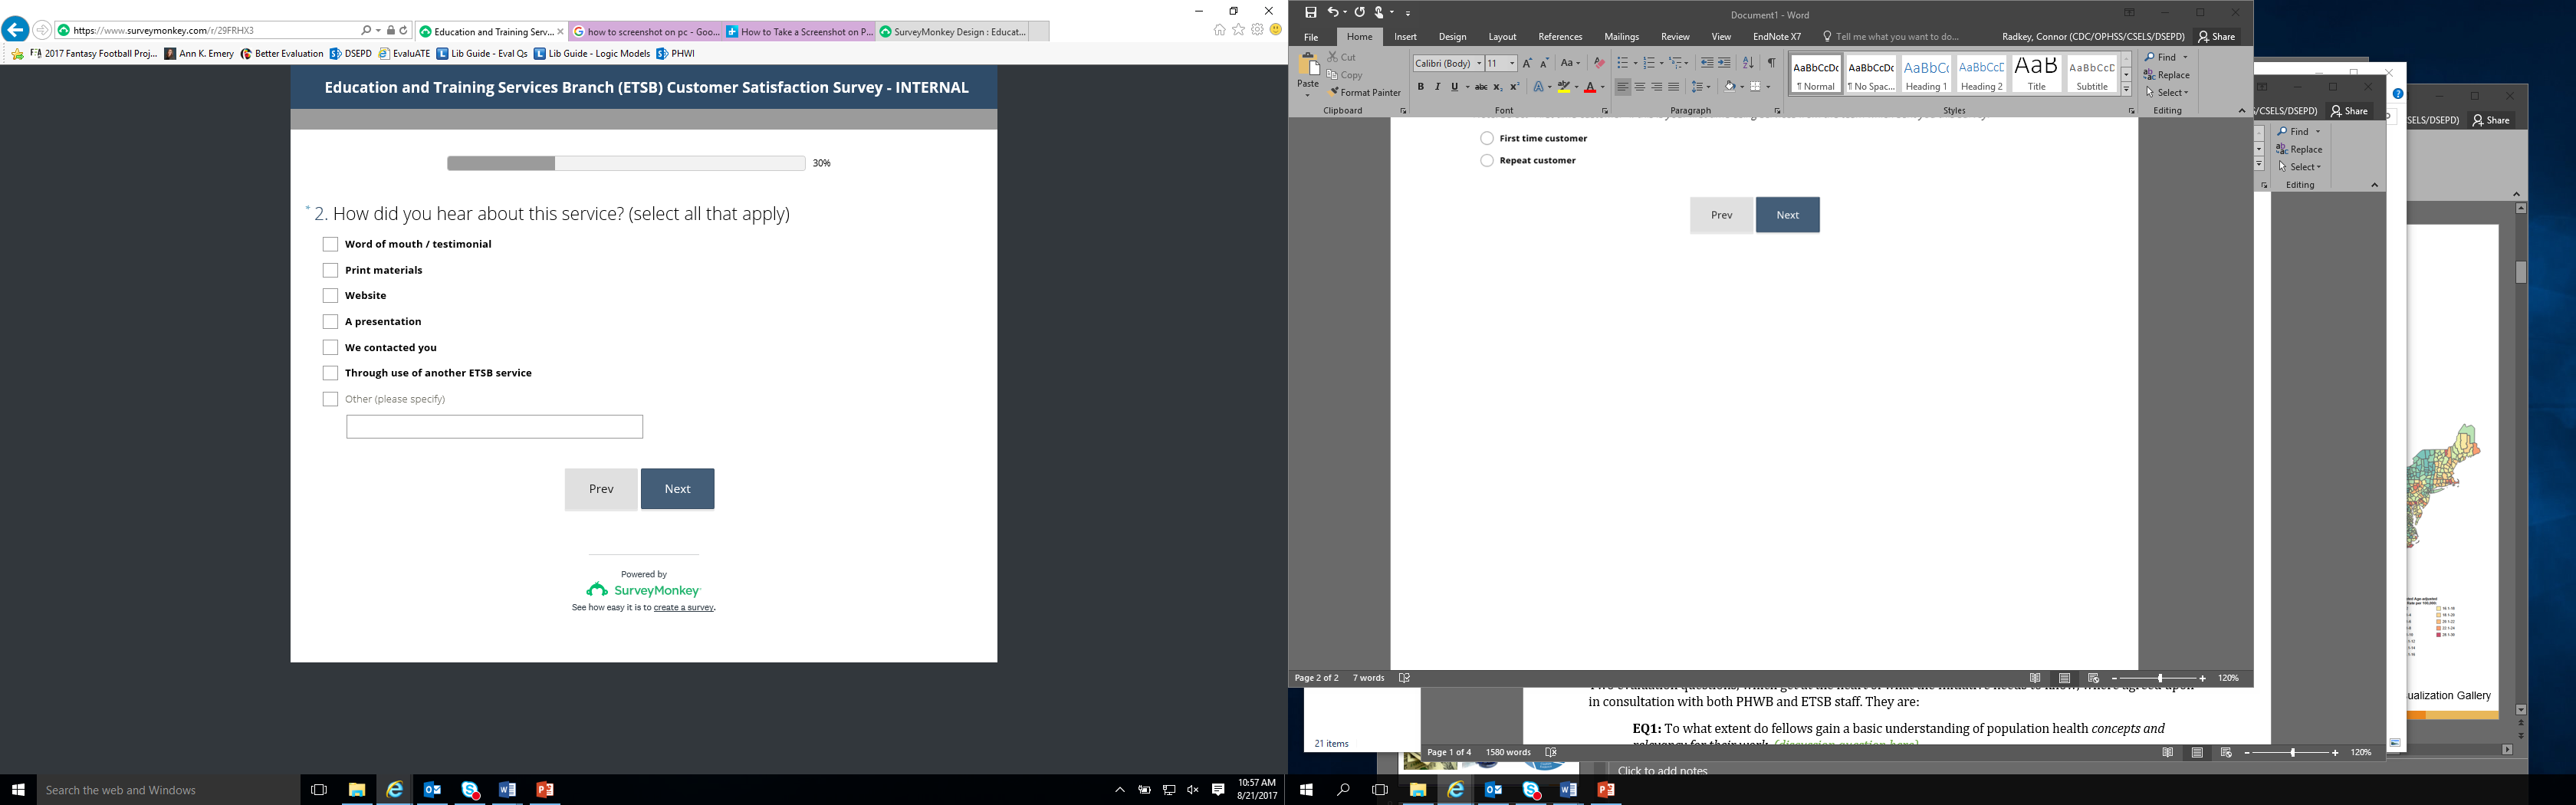Save the Word document from Quick Access toolbar
The width and height of the screenshot is (2576, 805).
(x=1311, y=13)
